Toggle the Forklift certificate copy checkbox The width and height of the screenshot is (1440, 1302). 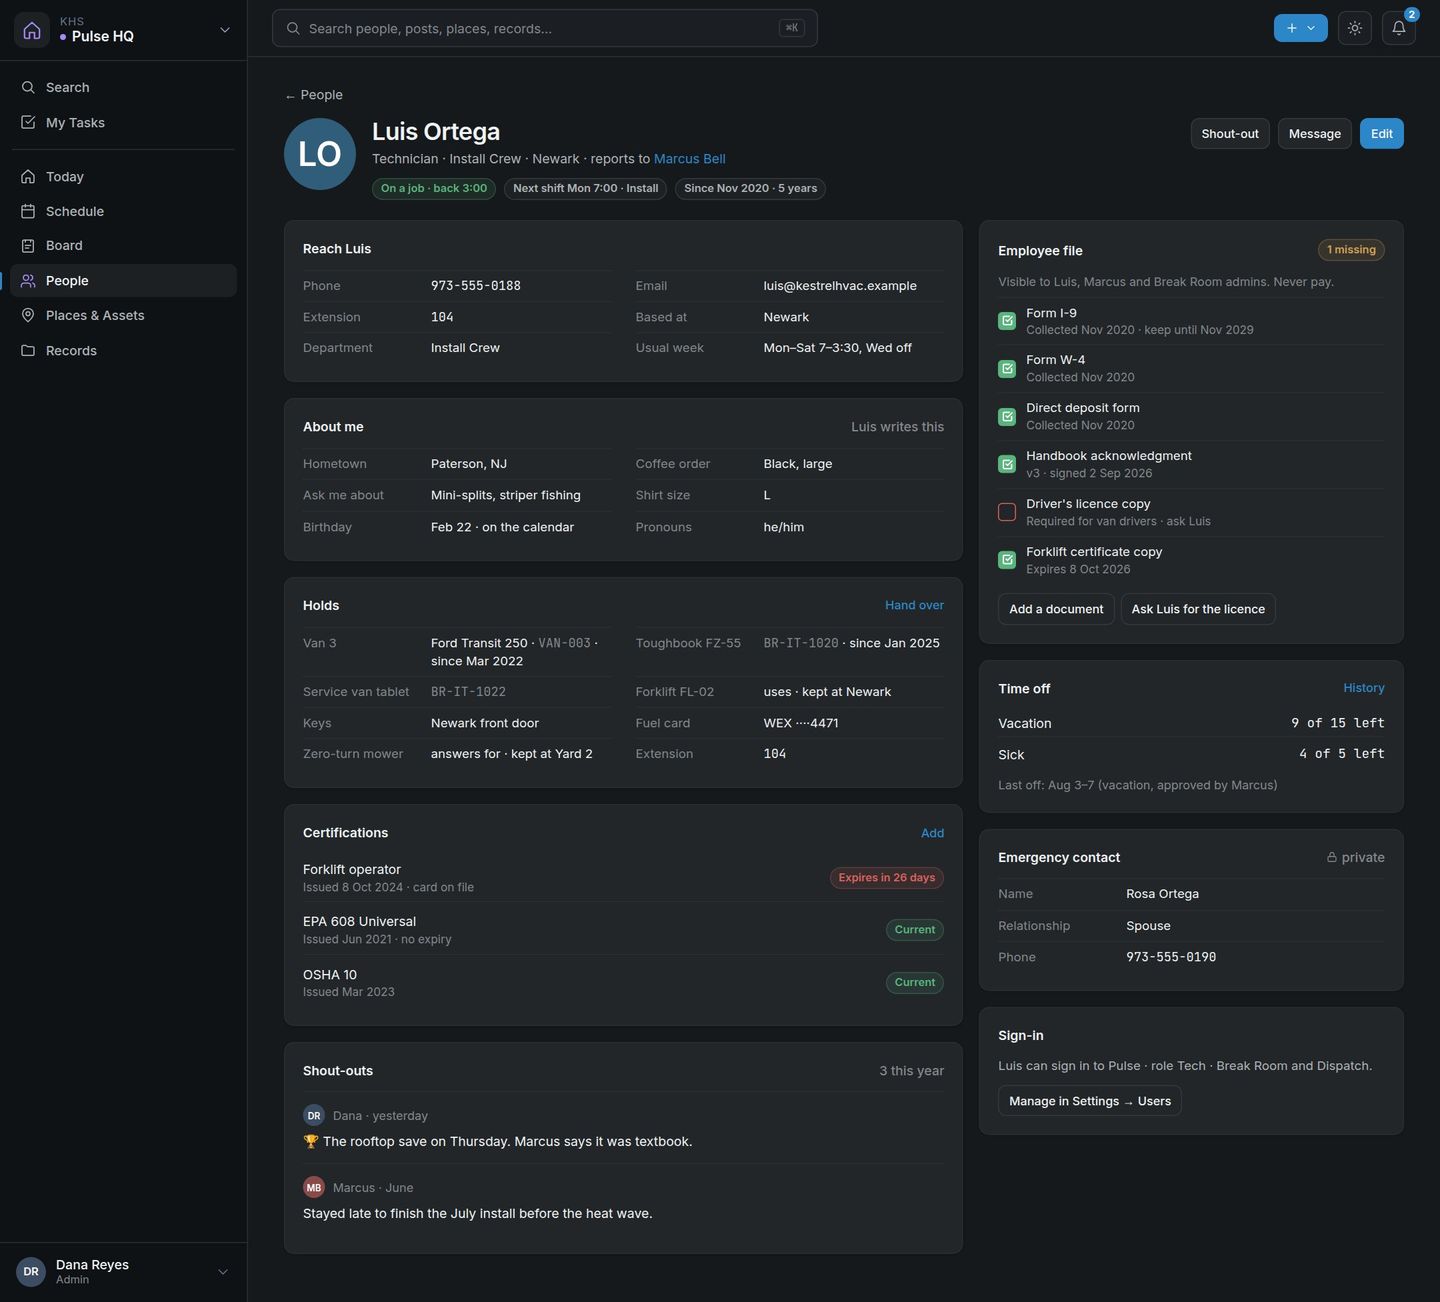tap(1007, 560)
